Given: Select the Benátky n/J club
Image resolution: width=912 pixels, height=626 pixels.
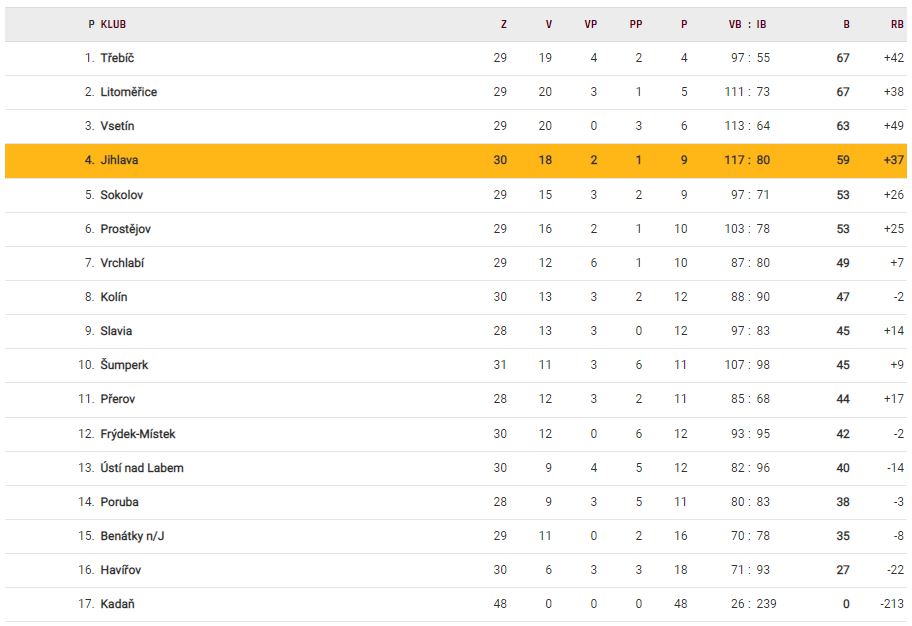Looking at the screenshot, I should 132,536.
